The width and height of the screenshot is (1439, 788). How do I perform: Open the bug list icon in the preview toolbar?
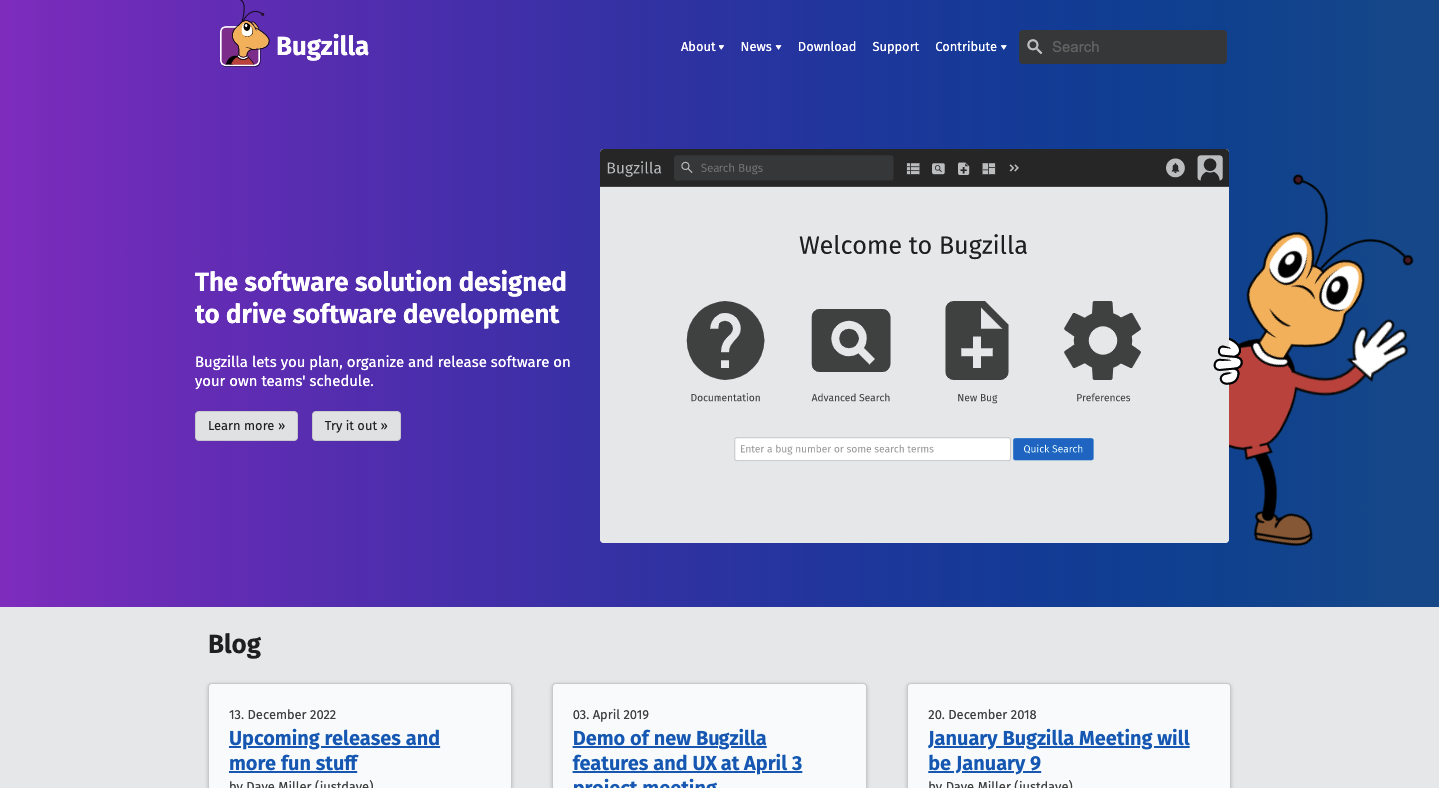pyautogui.click(x=913, y=169)
